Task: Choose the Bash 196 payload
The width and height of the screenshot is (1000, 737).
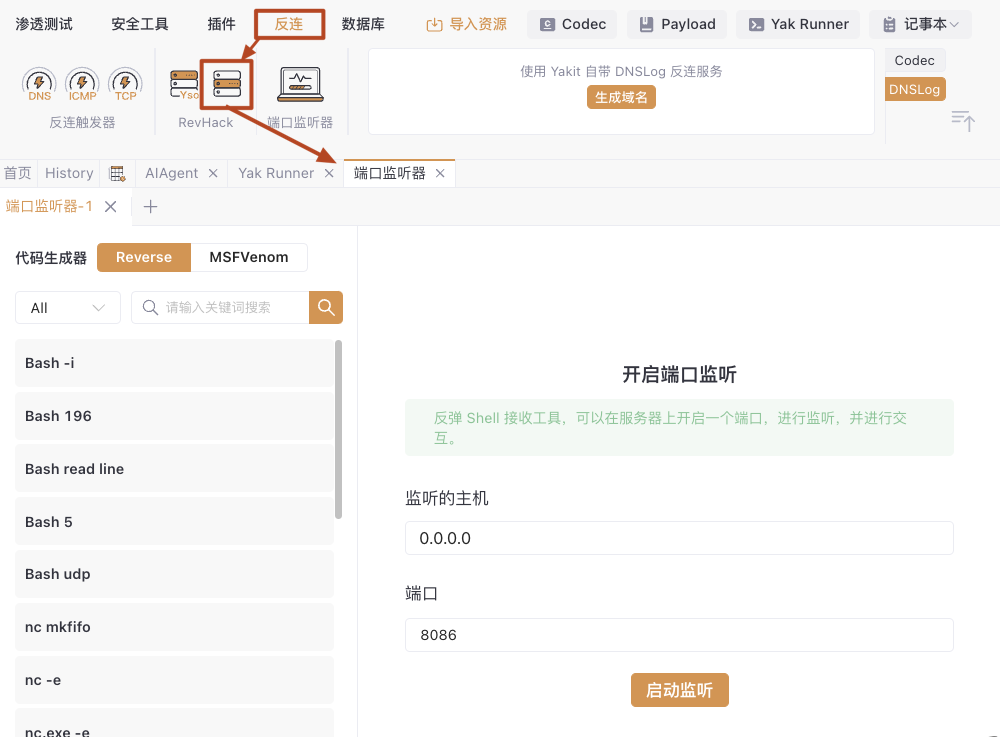Action: tap(174, 416)
